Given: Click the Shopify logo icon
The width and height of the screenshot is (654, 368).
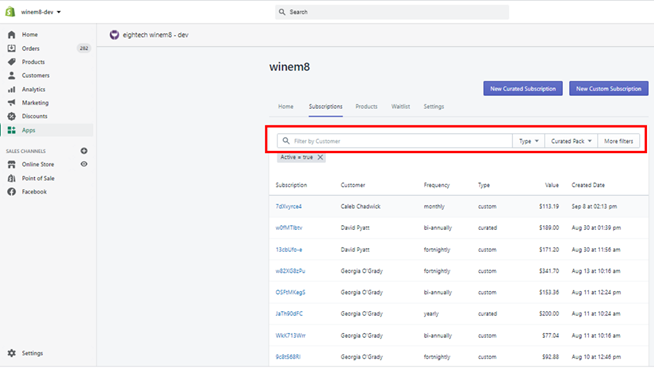Looking at the screenshot, I should 10,12.
